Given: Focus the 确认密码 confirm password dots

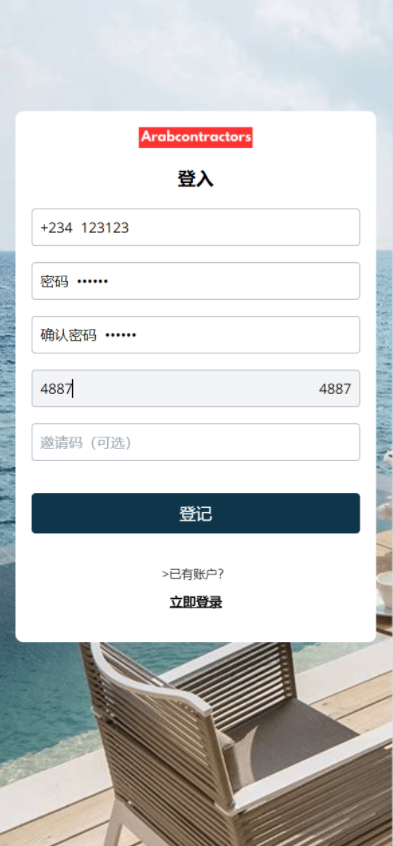Looking at the screenshot, I should 229,335.
